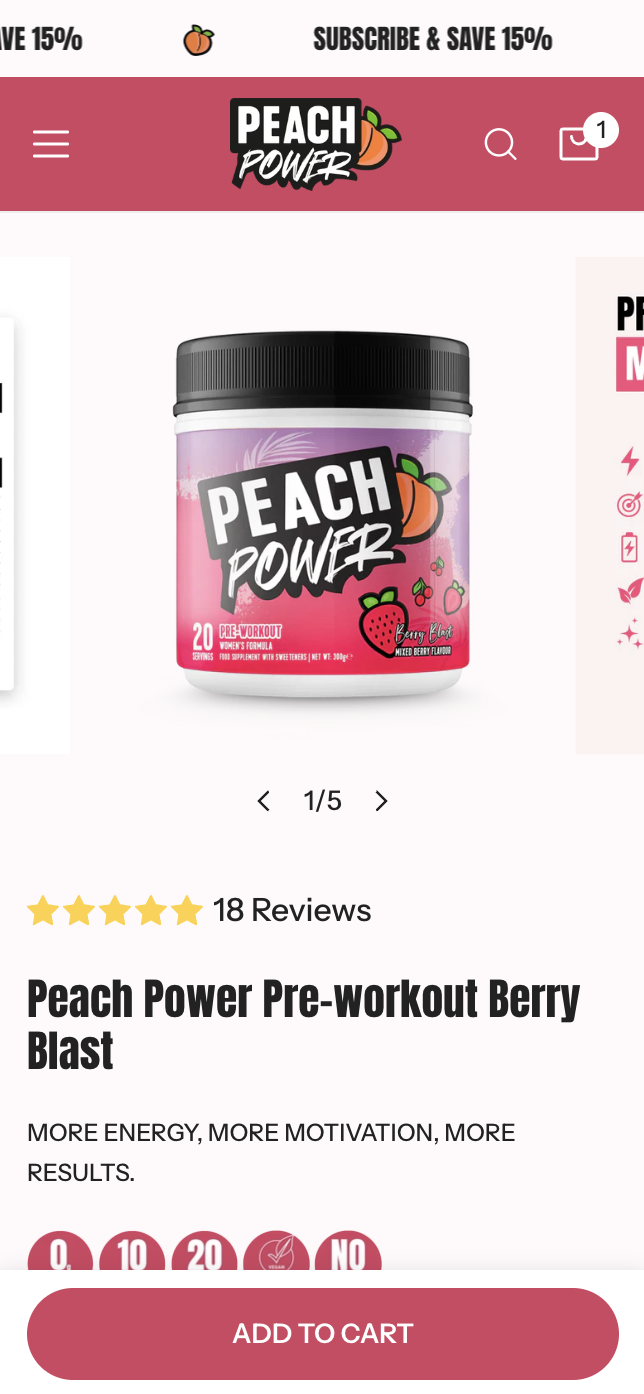Open the 18 Reviews link
Viewport: 644px width, 1394px height.
point(292,911)
